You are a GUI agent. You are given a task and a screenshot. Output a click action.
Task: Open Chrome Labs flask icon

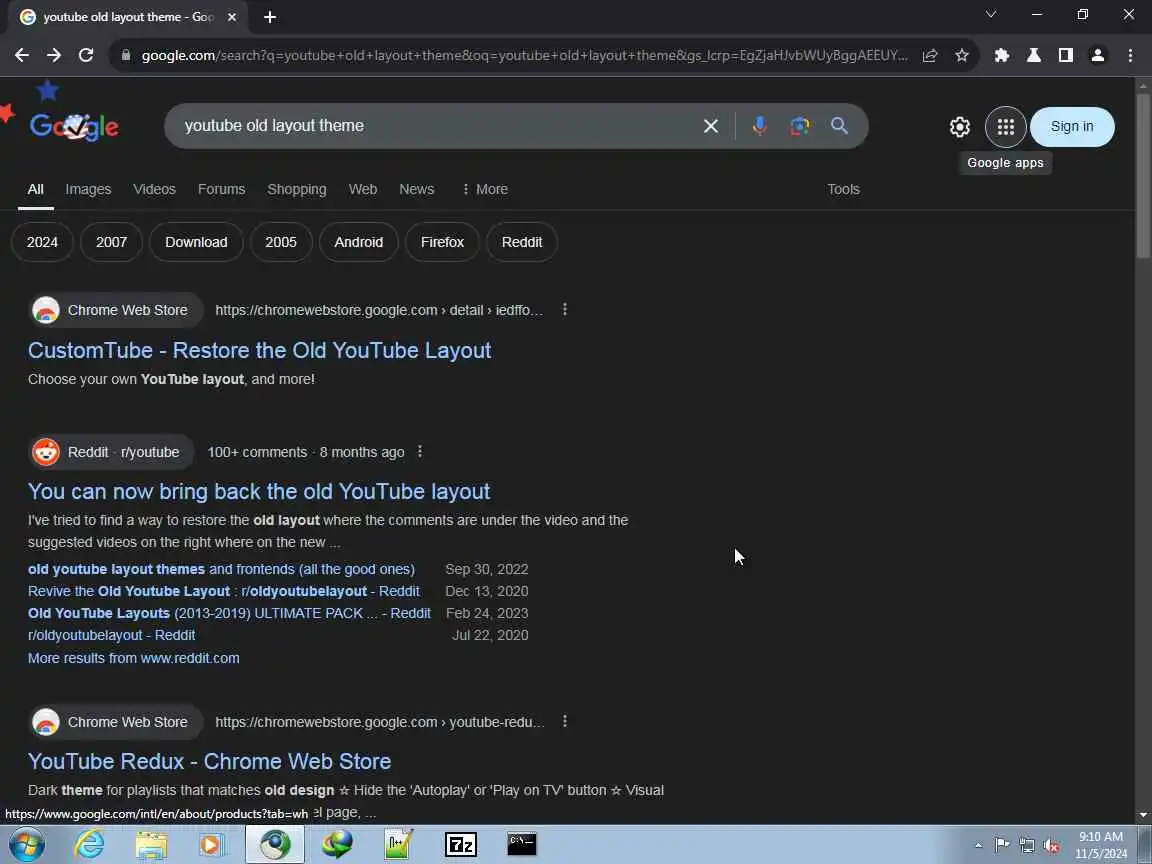[x=1033, y=55]
